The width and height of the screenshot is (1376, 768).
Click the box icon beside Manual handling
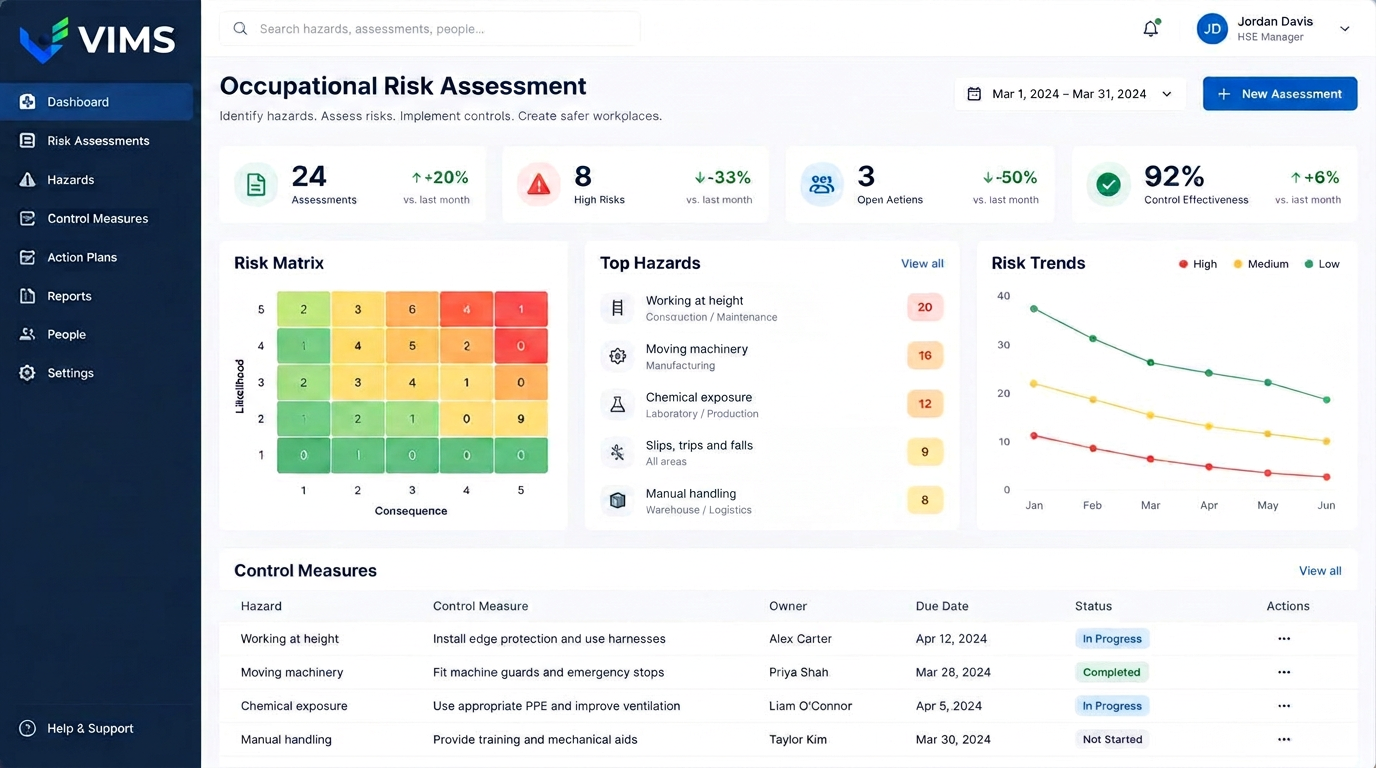[617, 500]
